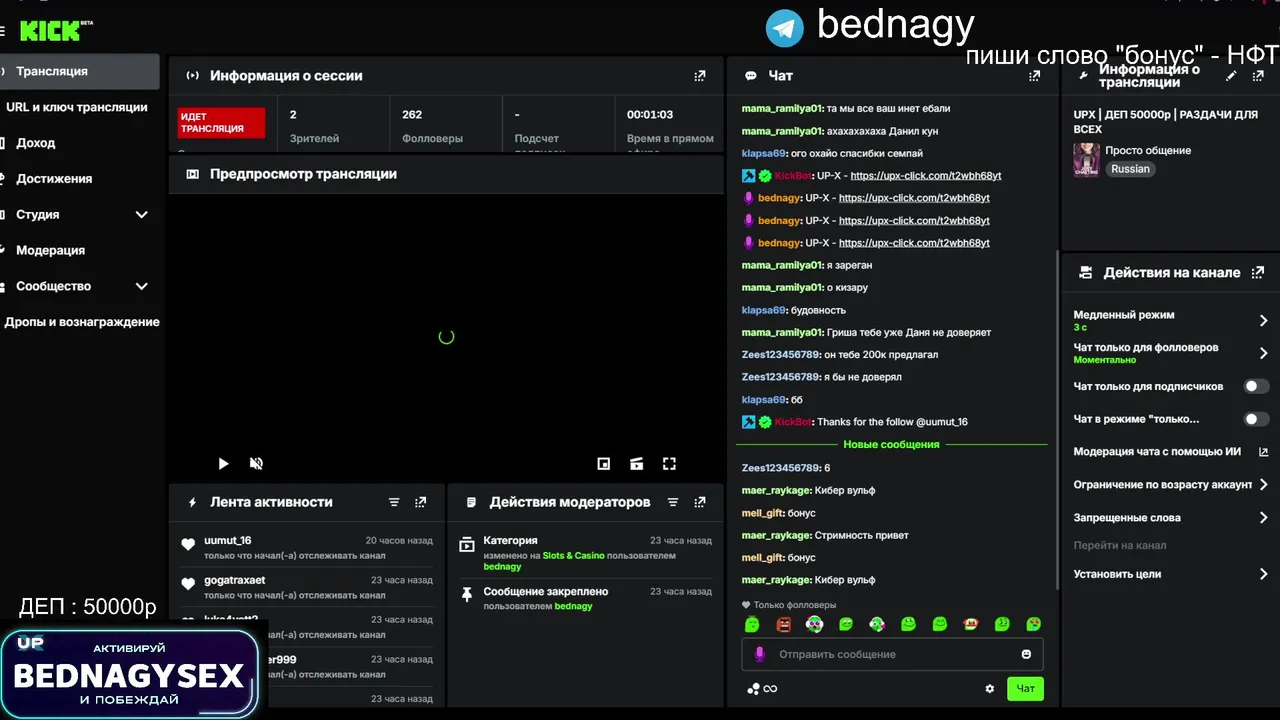Open the stream preview in fullscreen
Image resolution: width=1280 pixels, height=720 pixels.
pos(669,464)
